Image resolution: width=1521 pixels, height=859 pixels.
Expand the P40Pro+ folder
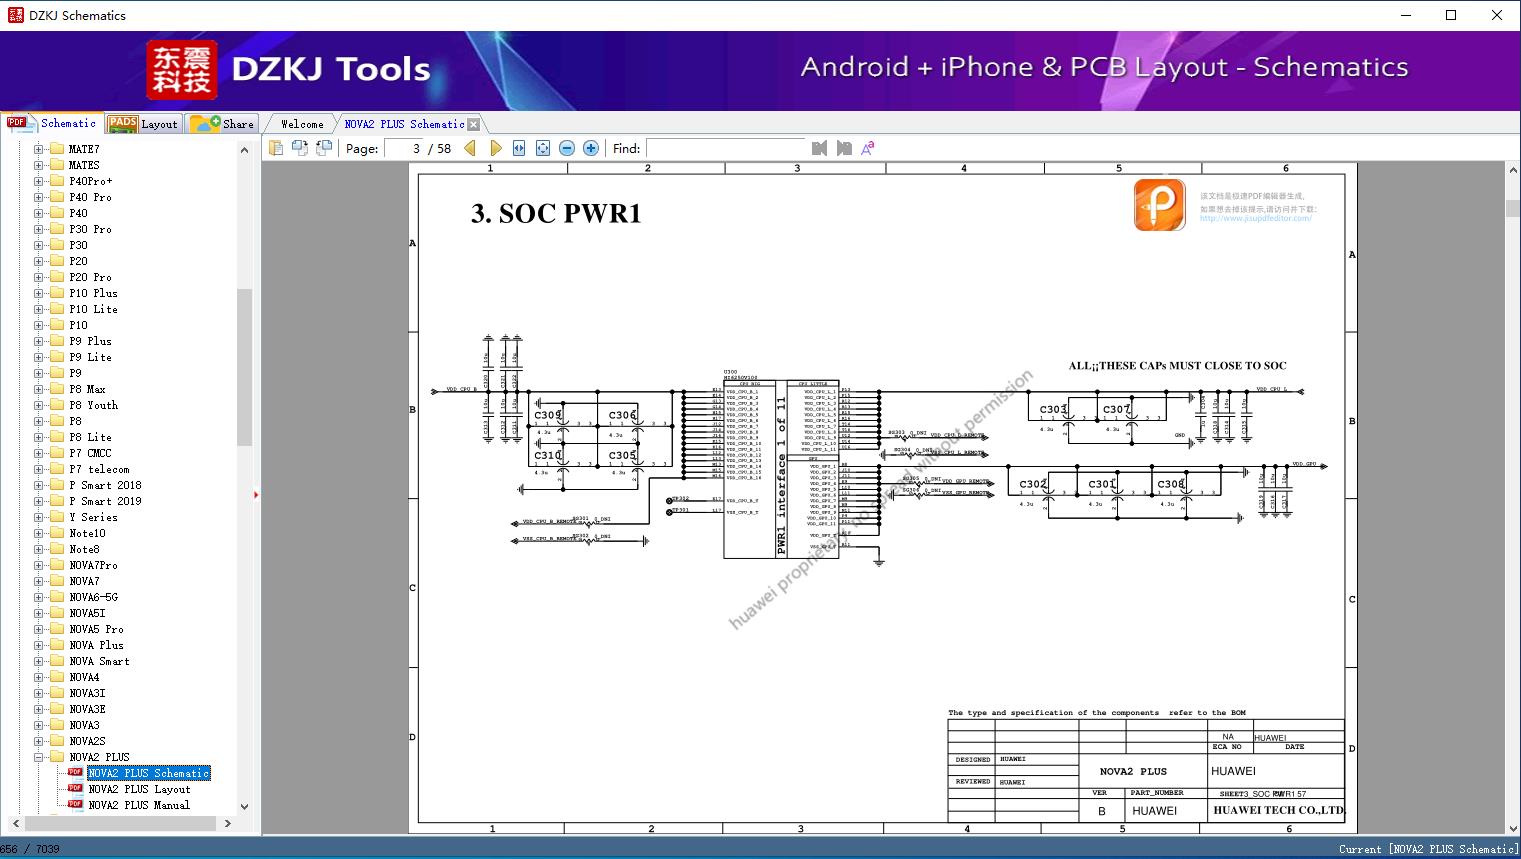click(x=39, y=181)
